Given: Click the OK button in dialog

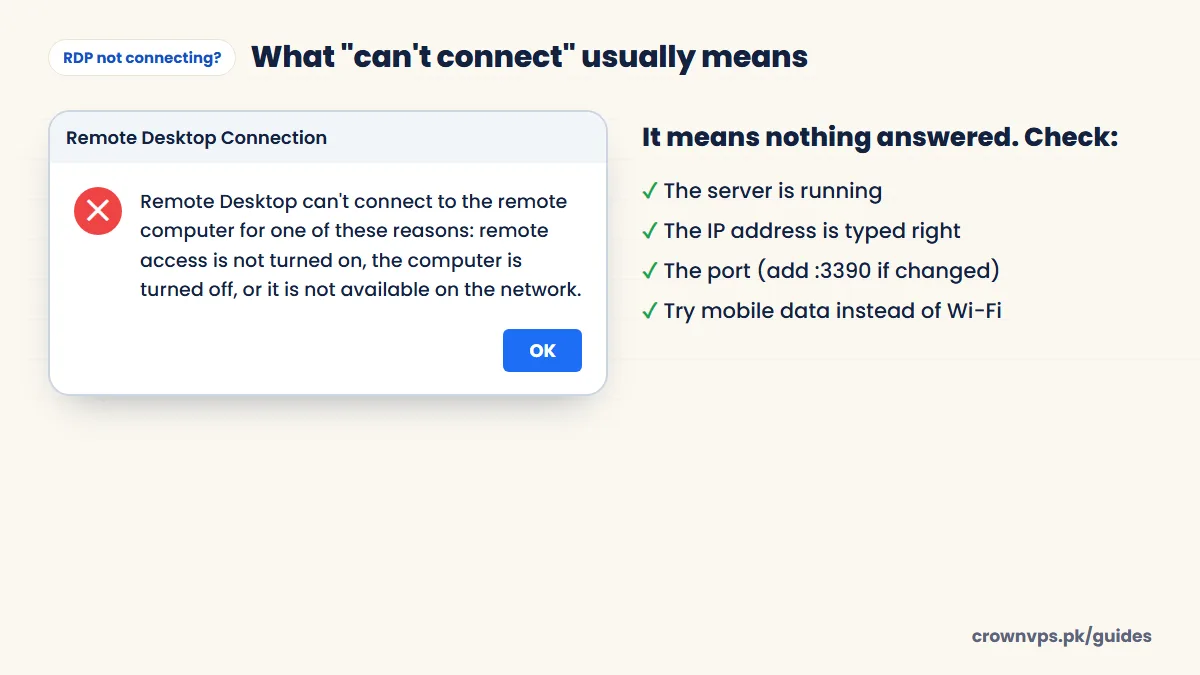Looking at the screenshot, I should tap(542, 350).
